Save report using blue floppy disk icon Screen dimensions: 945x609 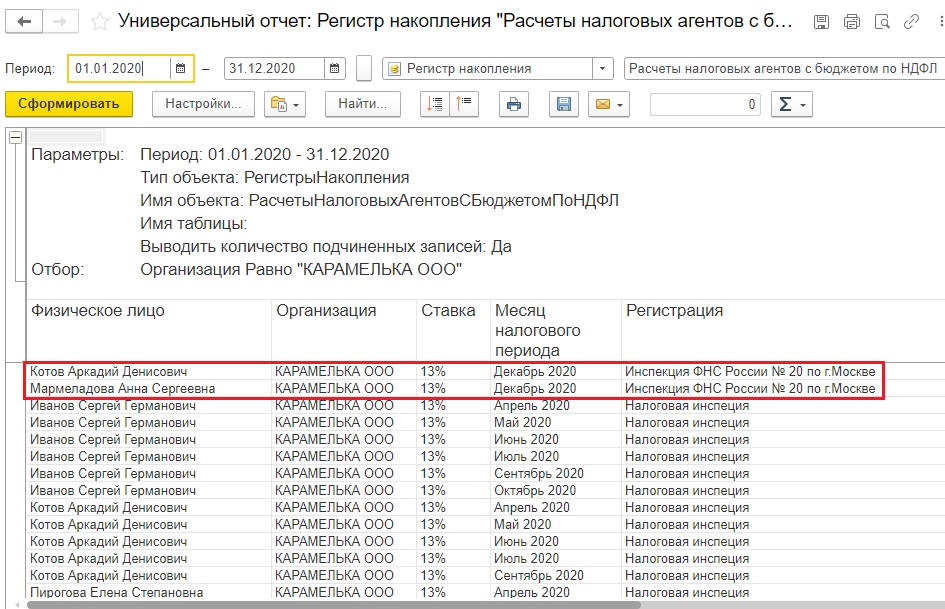click(x=564, y=104)
